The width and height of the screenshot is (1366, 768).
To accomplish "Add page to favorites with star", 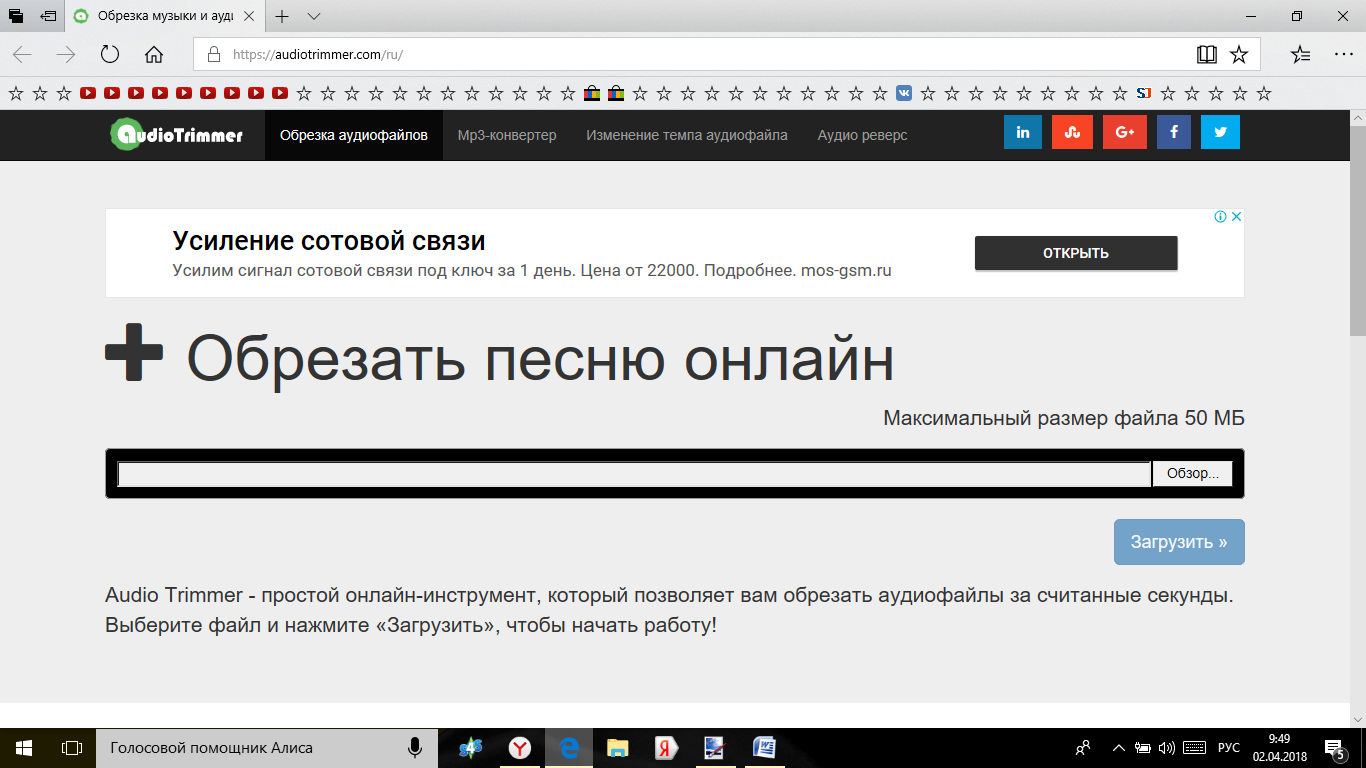I will click(1239, 54).
